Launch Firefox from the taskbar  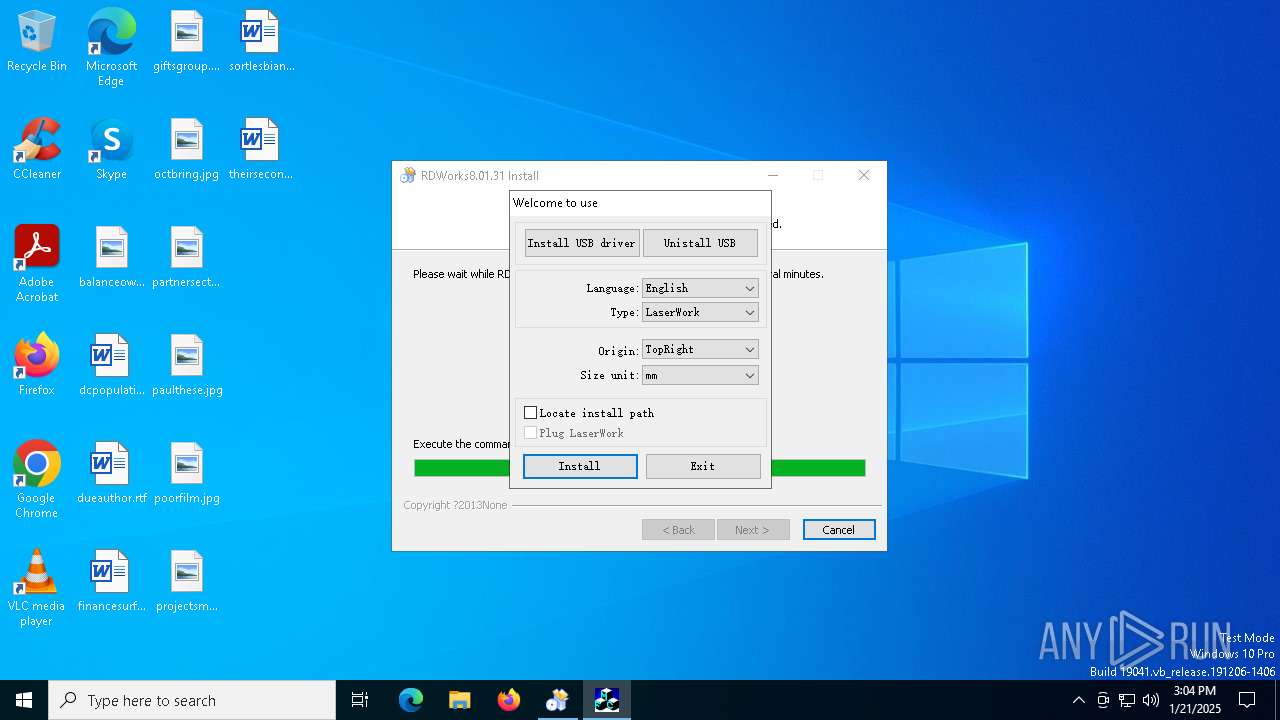click(509, 700)
